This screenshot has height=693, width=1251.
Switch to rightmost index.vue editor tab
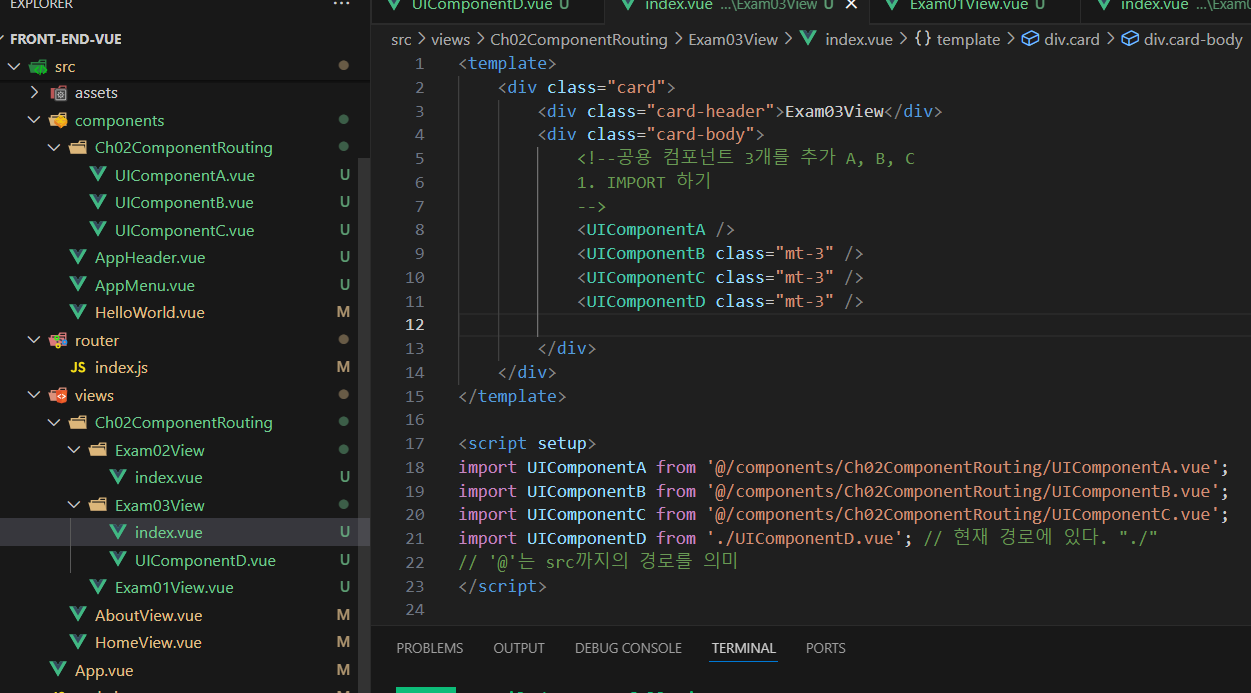1166,5
